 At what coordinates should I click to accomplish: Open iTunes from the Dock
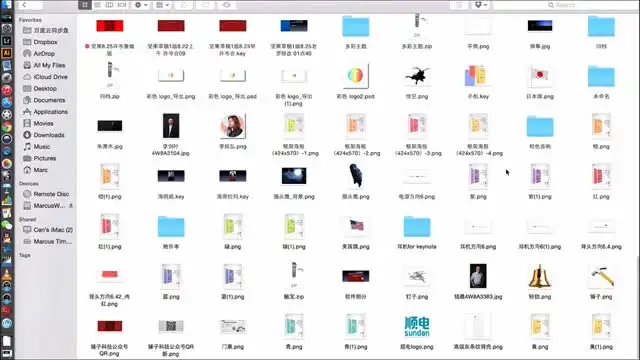coord(7,90)
